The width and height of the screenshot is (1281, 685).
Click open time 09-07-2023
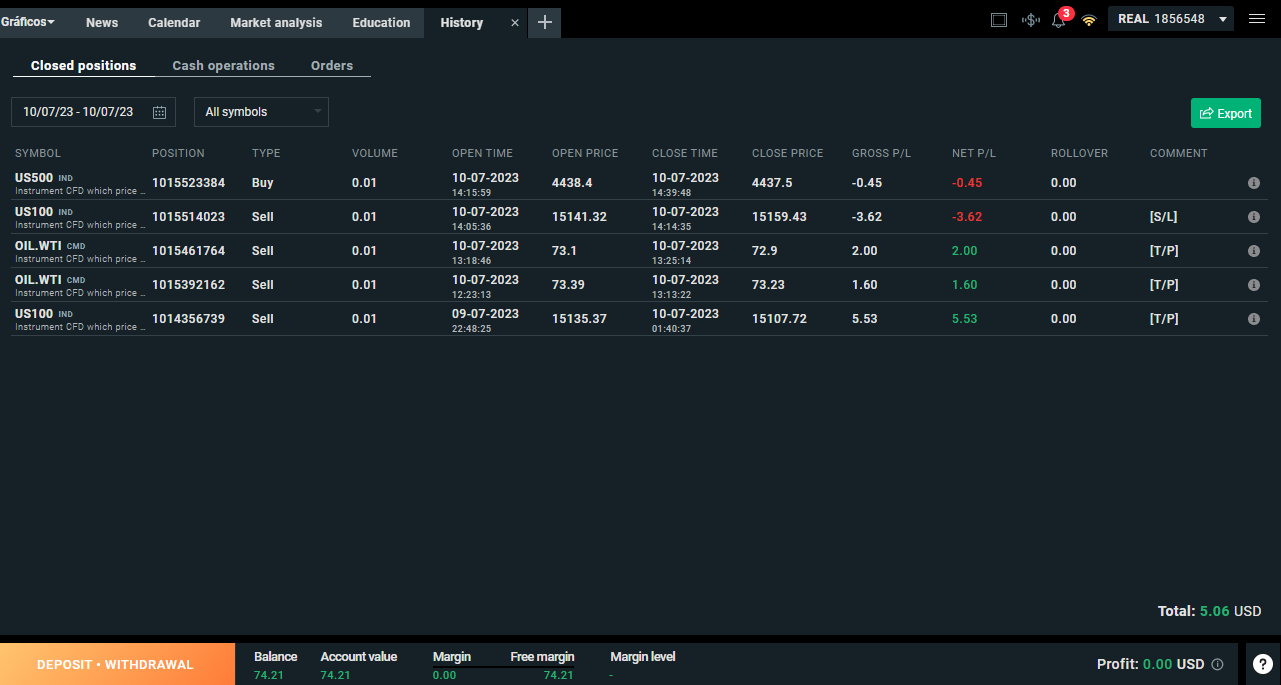coord(485,313)
